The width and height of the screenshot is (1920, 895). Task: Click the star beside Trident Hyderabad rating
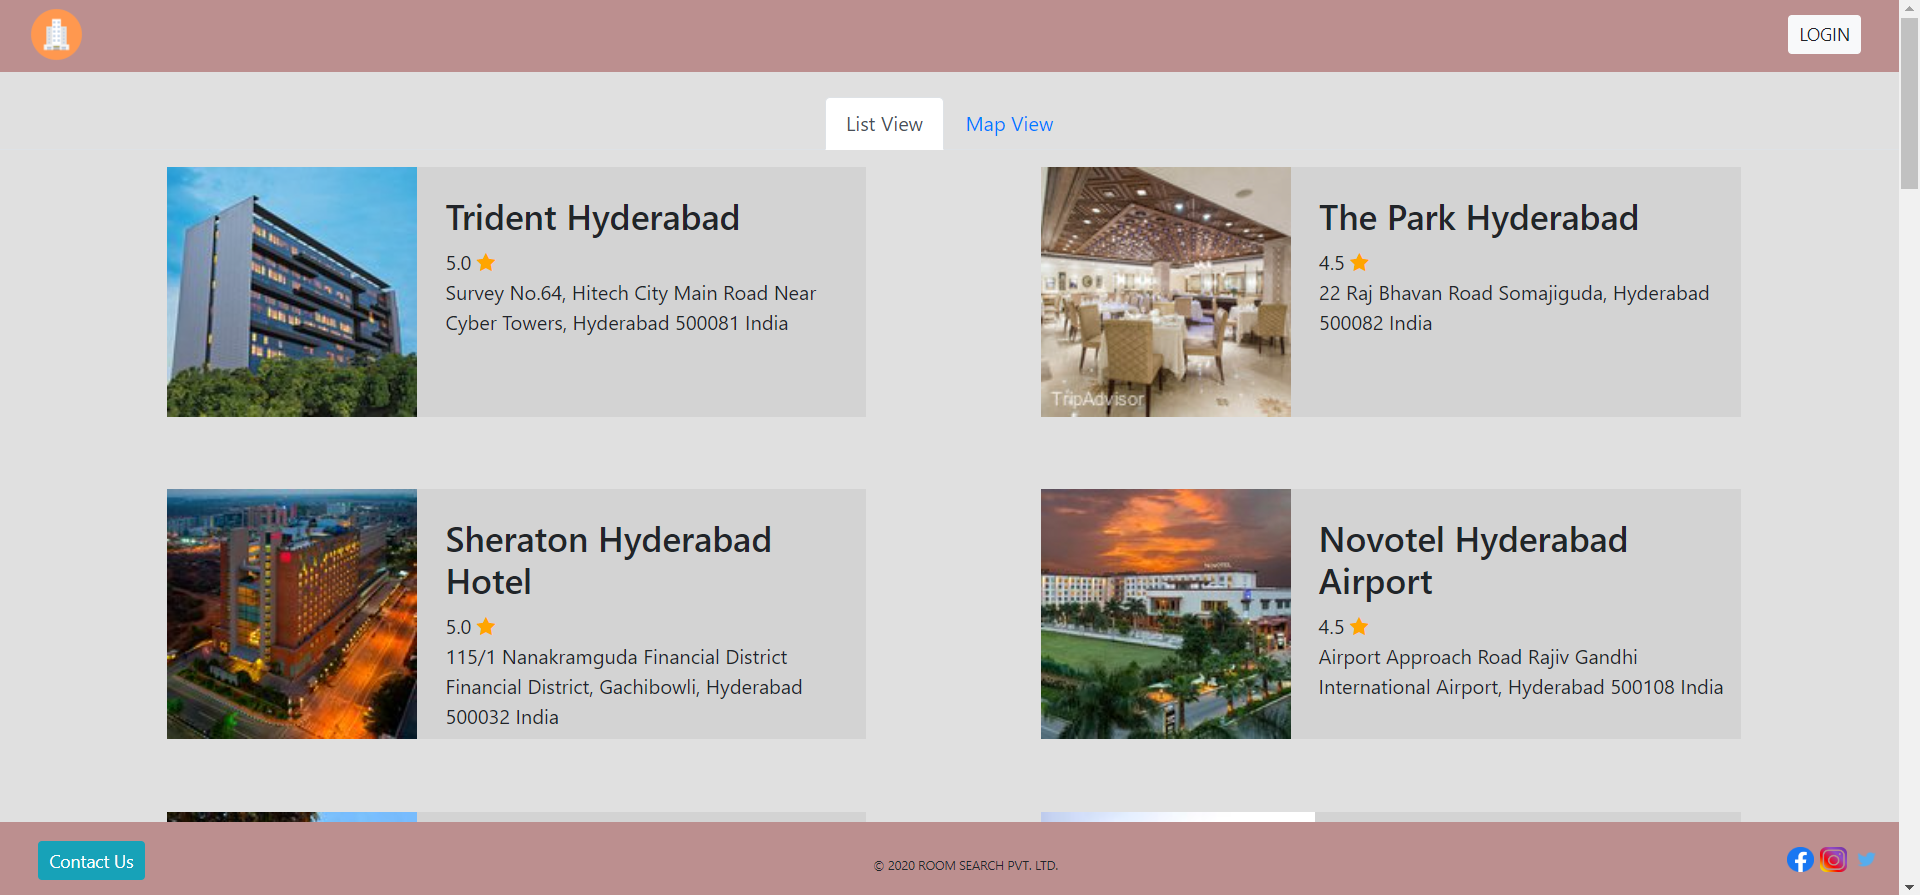click(486, 262)
